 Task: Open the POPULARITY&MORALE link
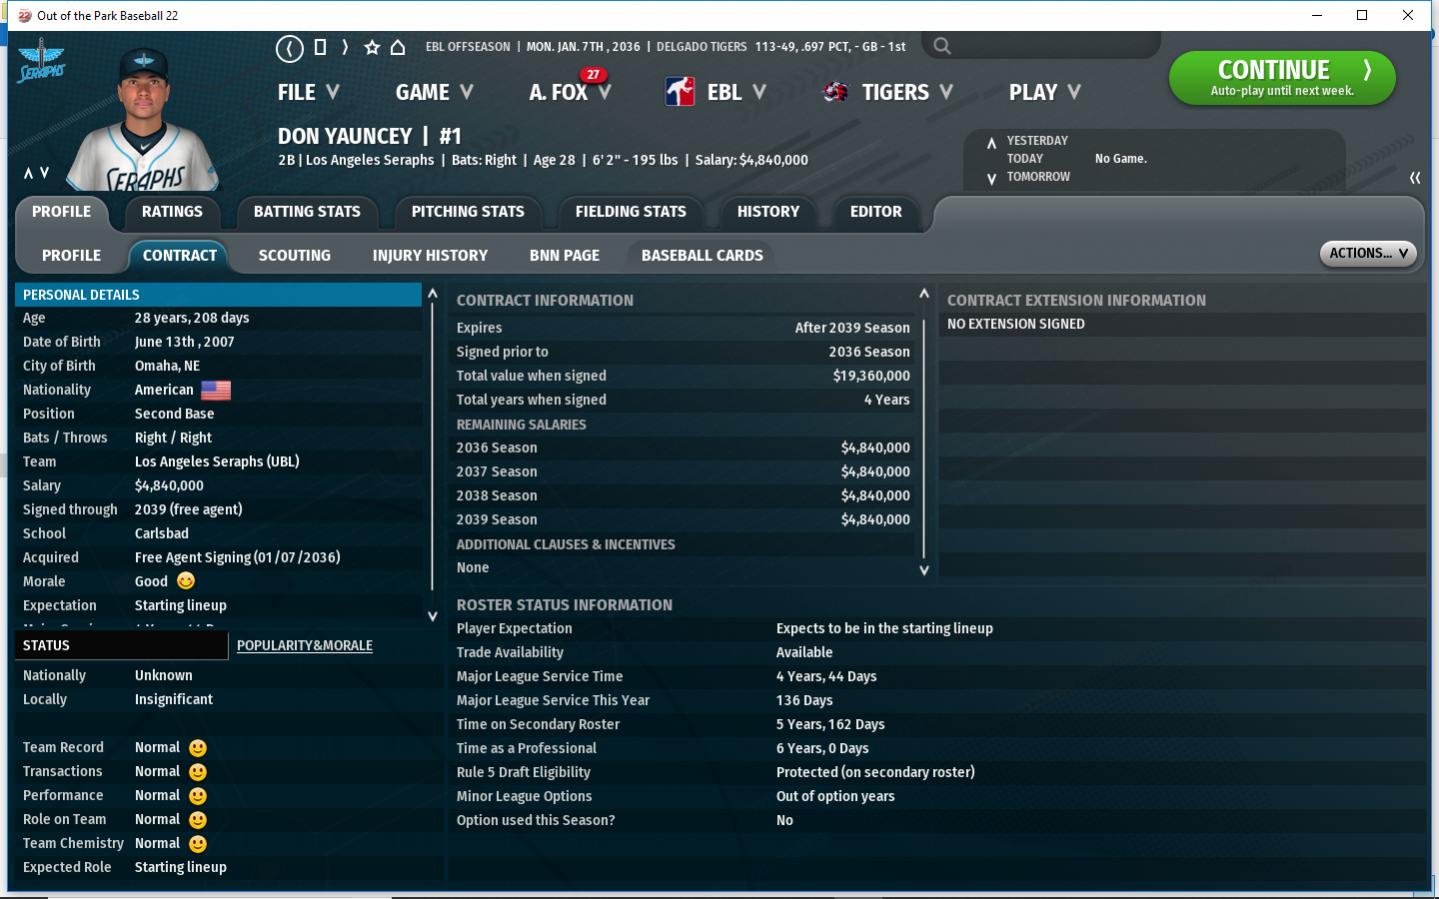304,646
